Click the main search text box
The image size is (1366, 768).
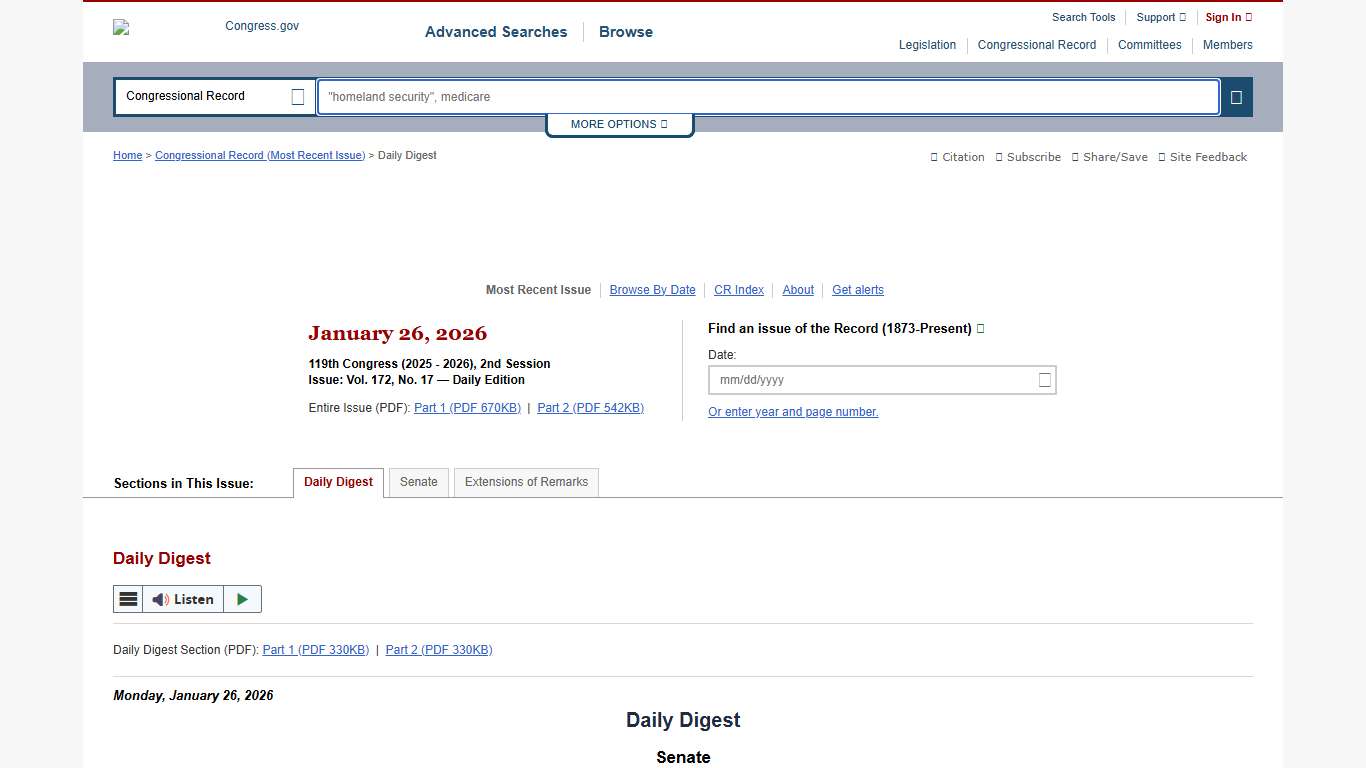click(x=767, y=97)
